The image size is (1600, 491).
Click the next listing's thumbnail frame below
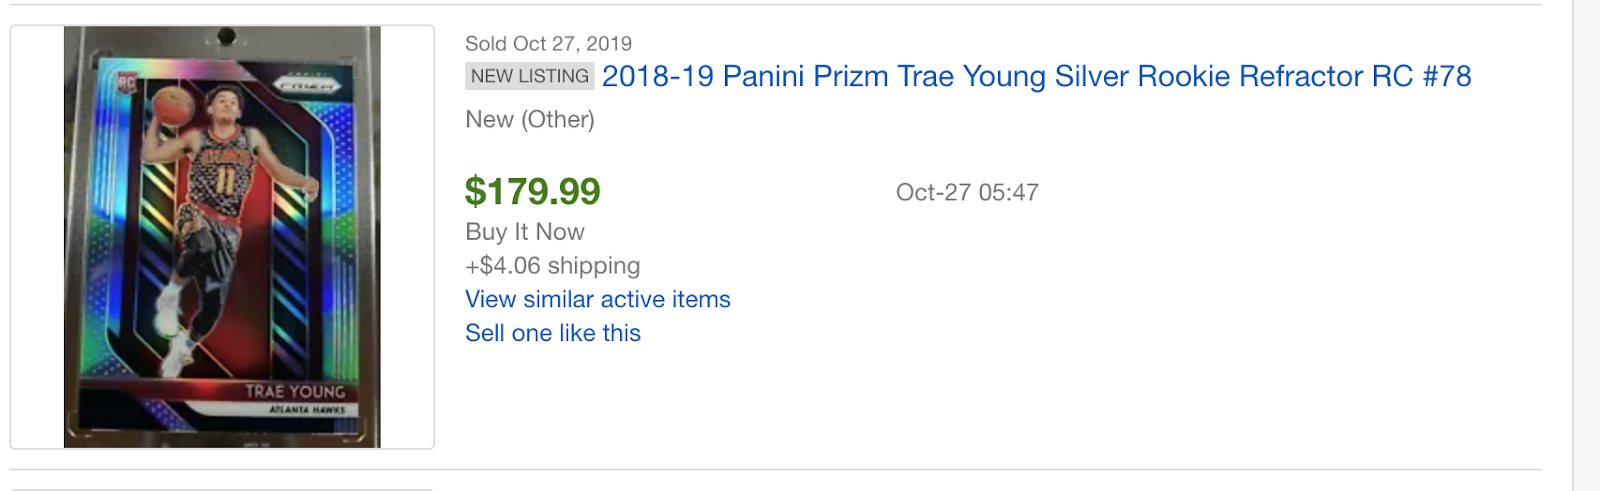(x=222, y=489)
